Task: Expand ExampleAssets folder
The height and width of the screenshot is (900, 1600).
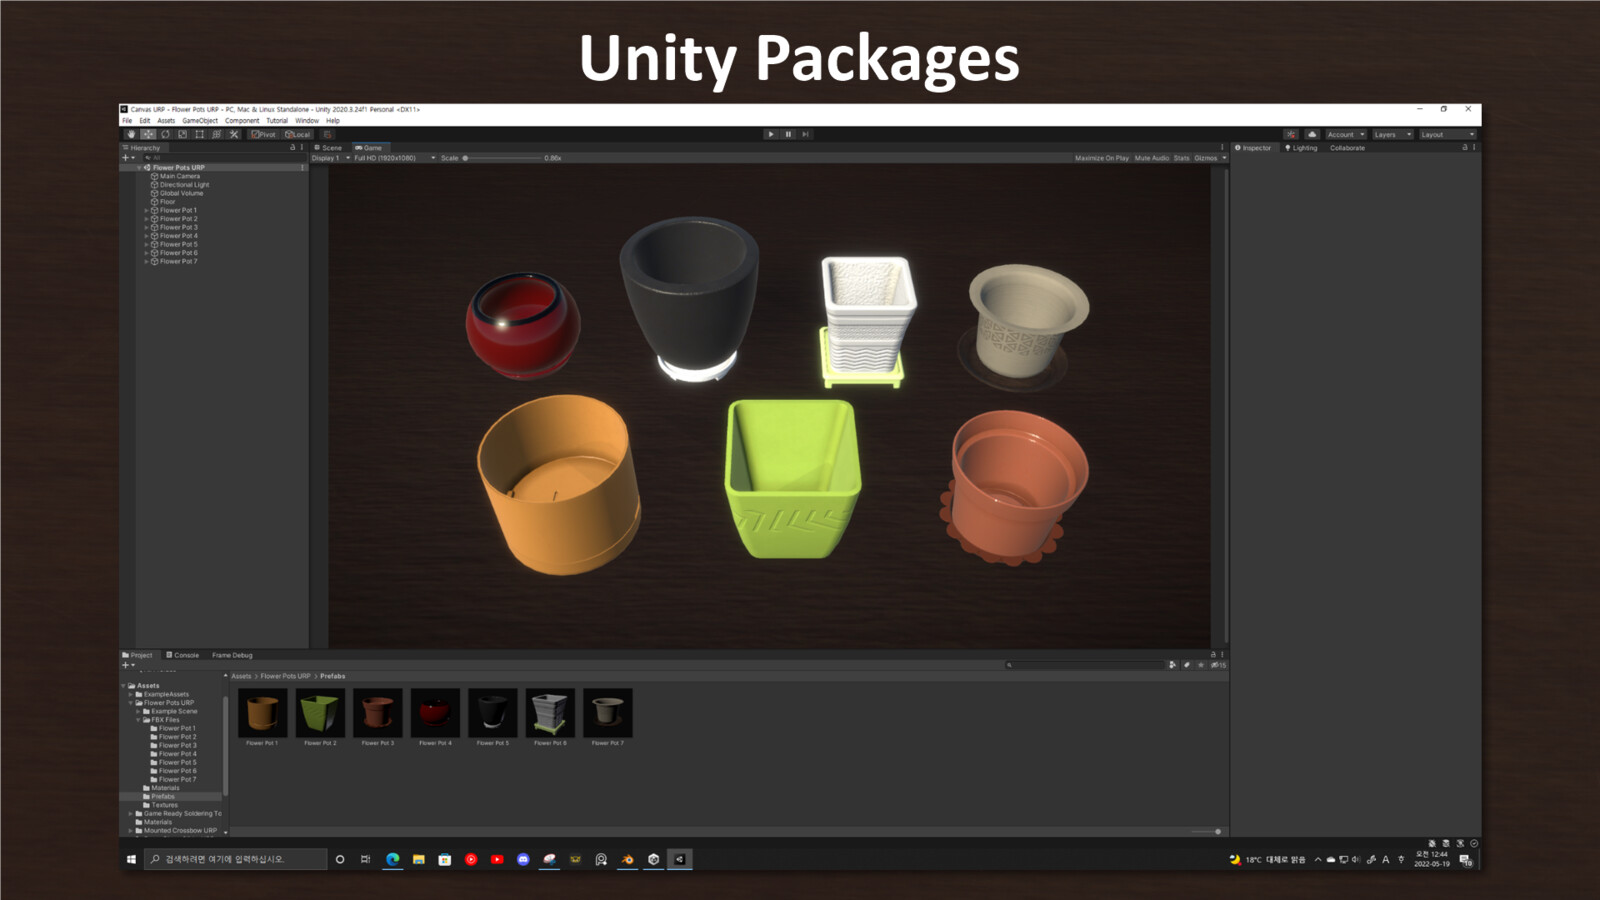Action: (x=130, y=694)
